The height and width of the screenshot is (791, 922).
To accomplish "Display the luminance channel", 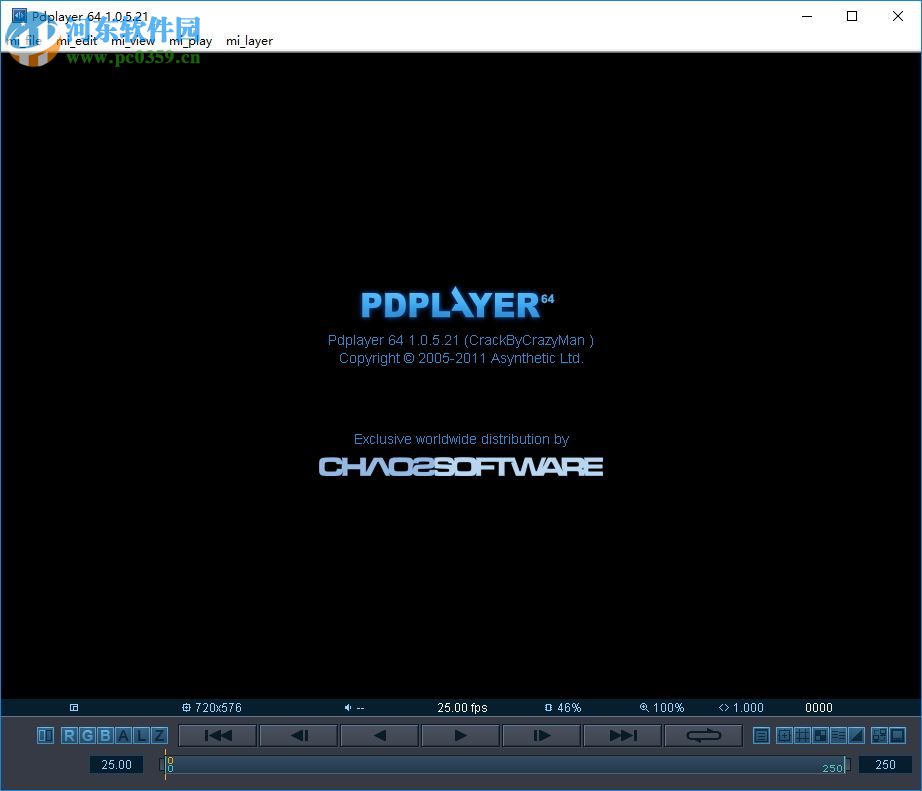I will click(x=141, y=735).
